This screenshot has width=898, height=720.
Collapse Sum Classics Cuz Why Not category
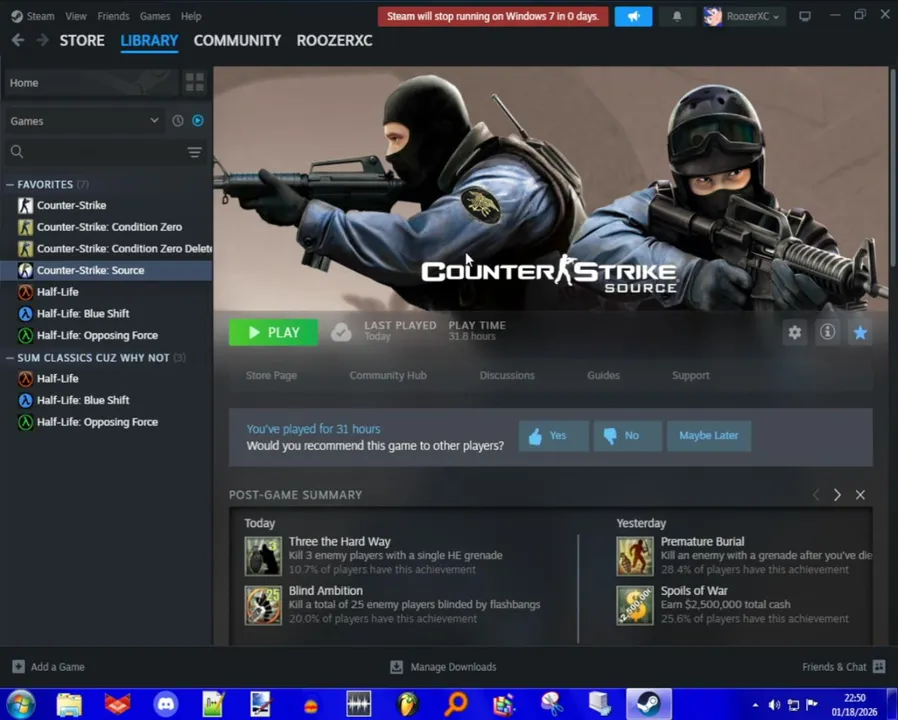tap(10, 358)
